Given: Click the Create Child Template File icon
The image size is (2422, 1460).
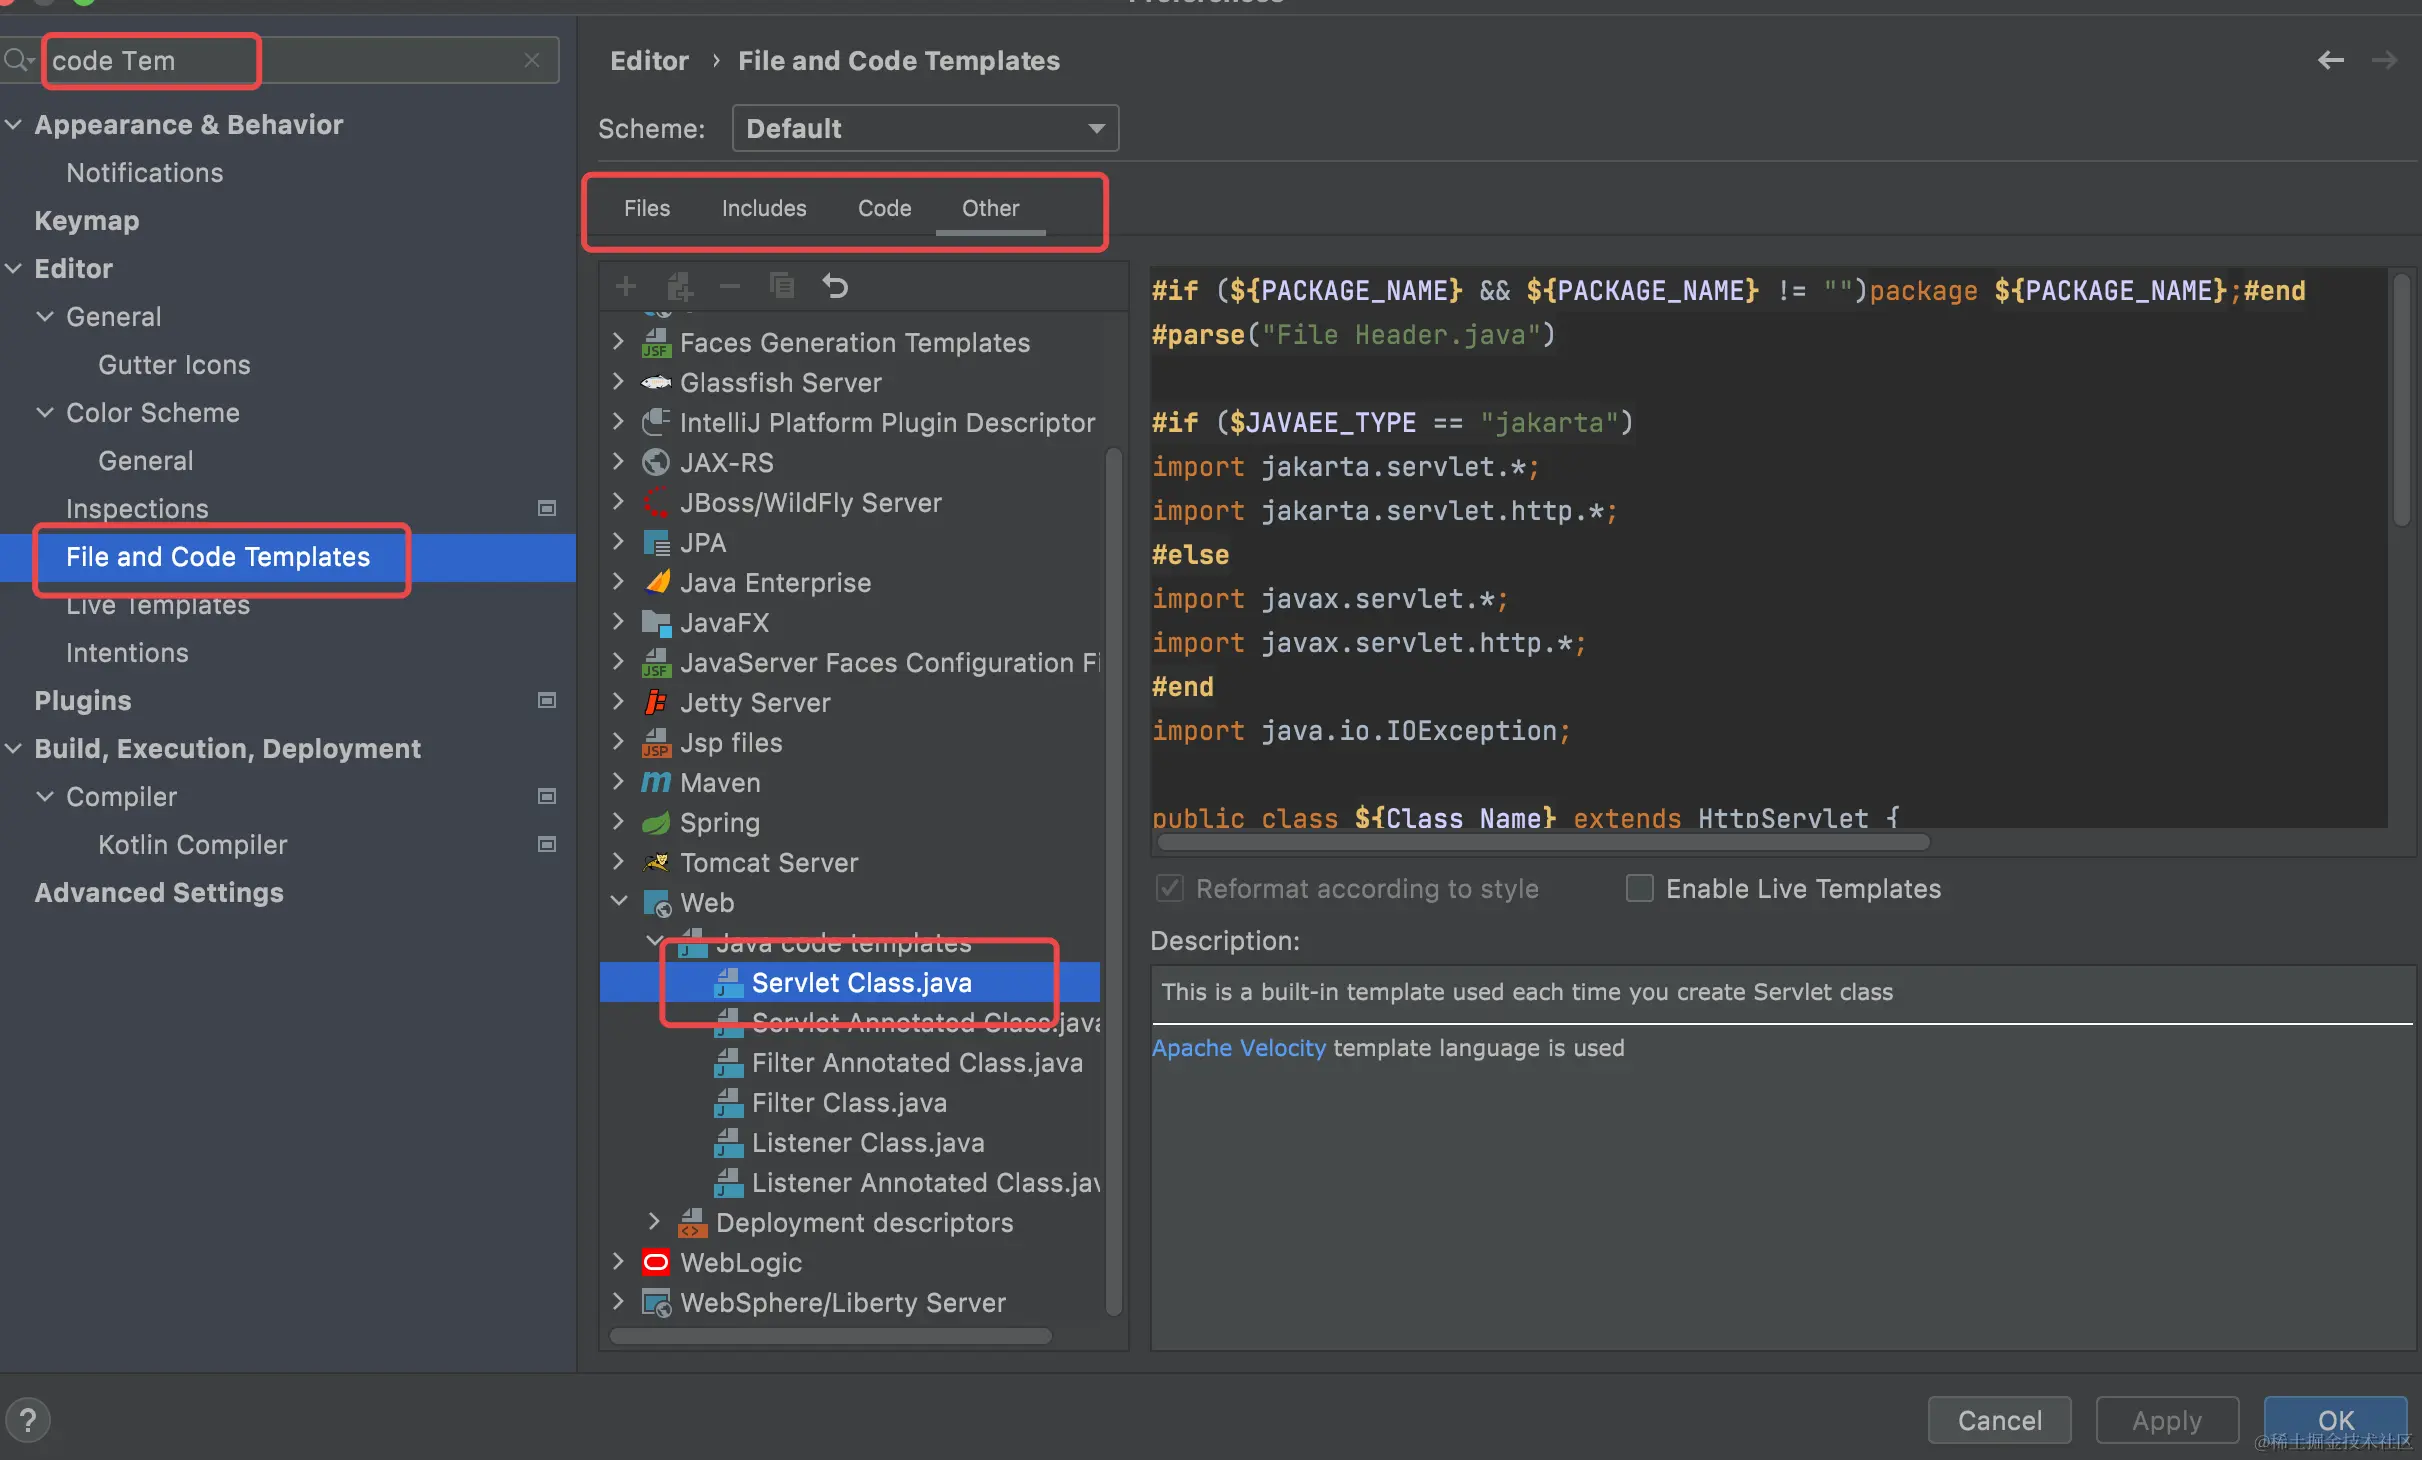Looking at the screenshot, I should (x=680, y=287).
